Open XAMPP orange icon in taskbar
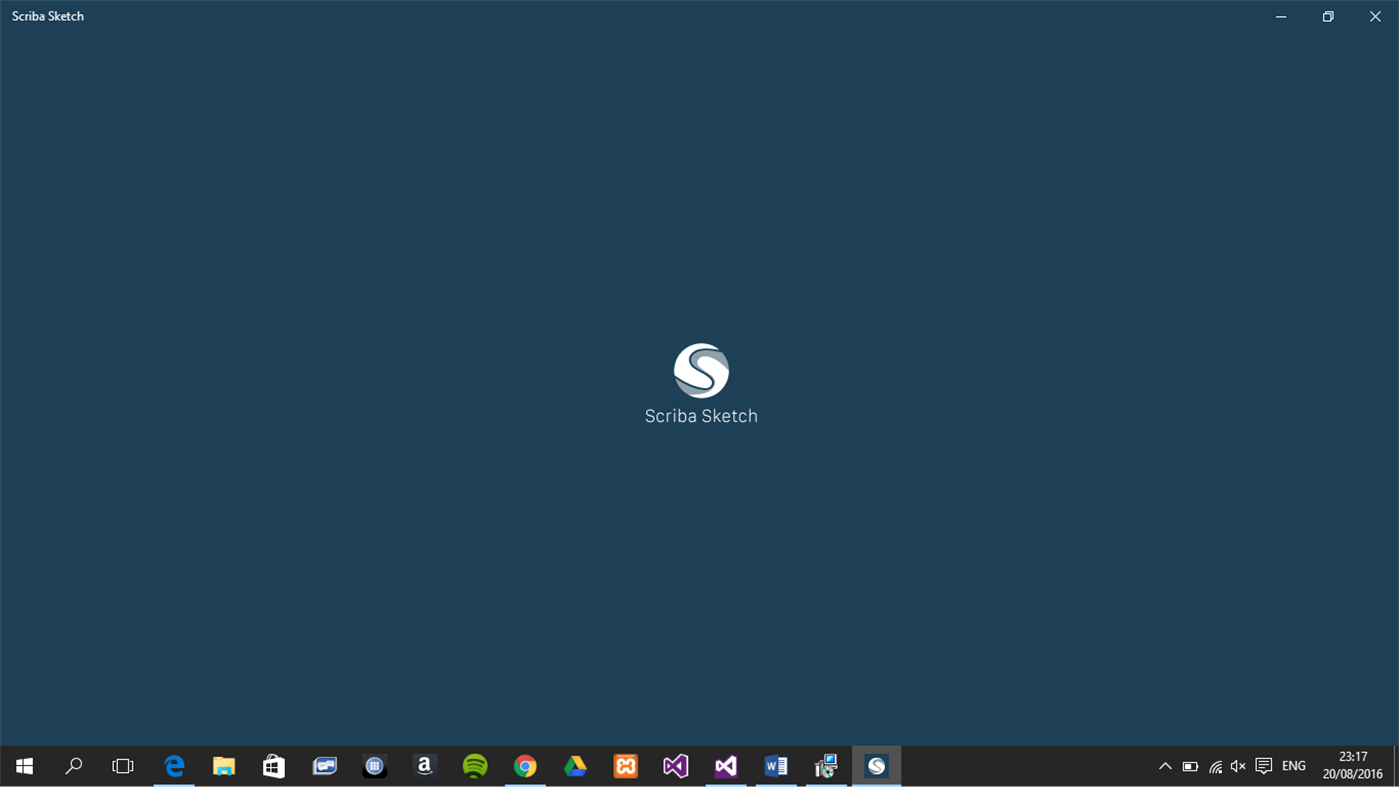 [x=626, y=766]
